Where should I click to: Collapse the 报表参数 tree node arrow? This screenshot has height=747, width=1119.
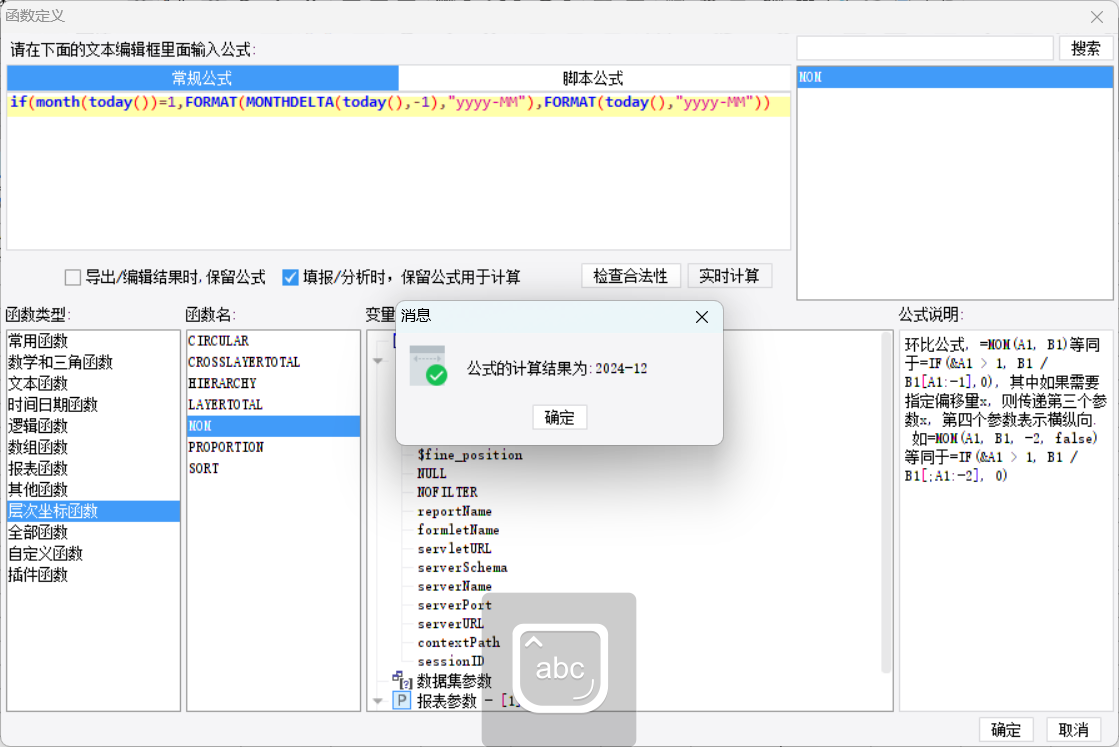pos(378,701)
